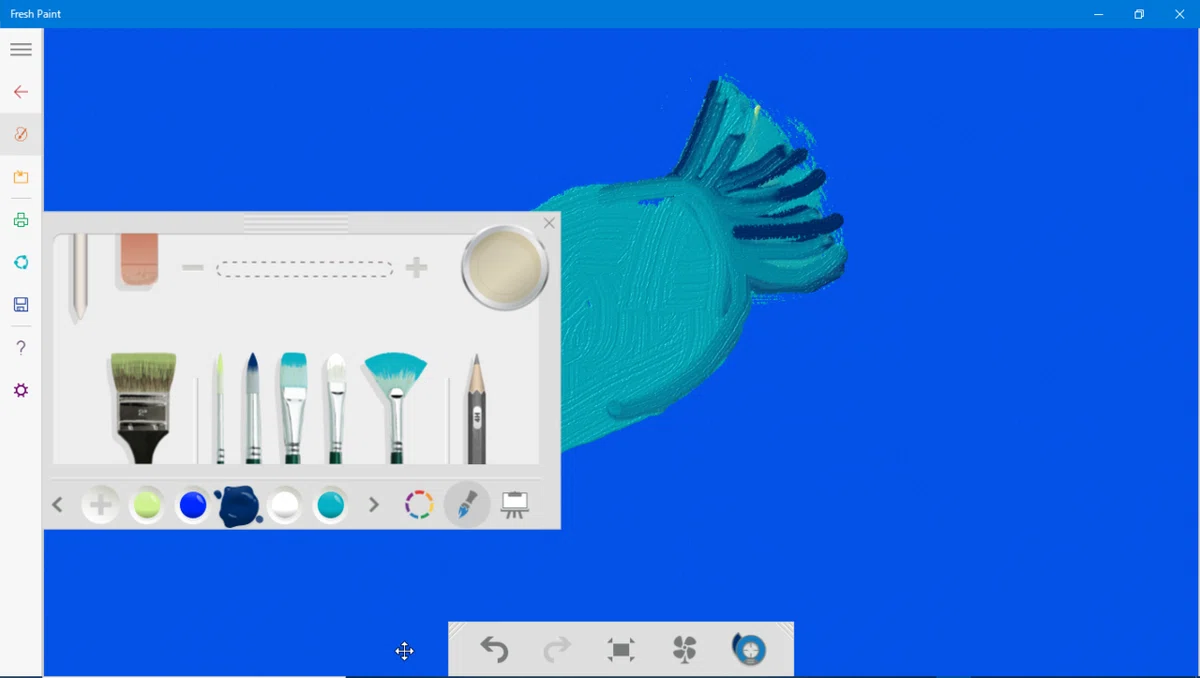1200x678 pixels.
Task: Go back with the red arrow
Action: click(21, 92)
